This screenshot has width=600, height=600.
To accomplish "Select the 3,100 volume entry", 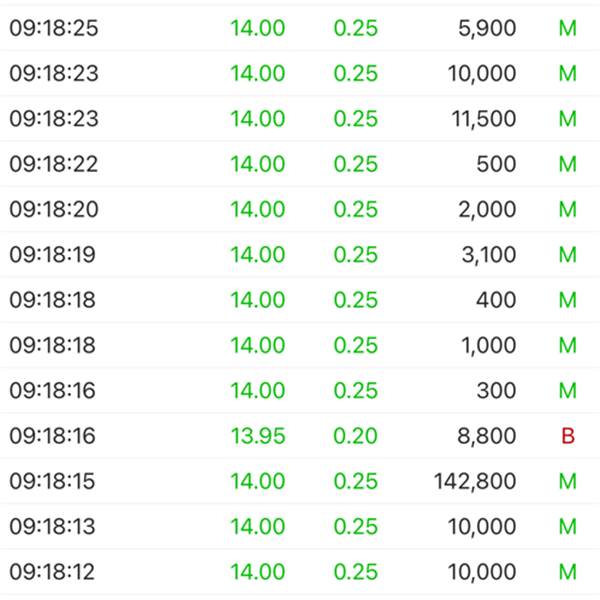I will (x=489, y=254).
